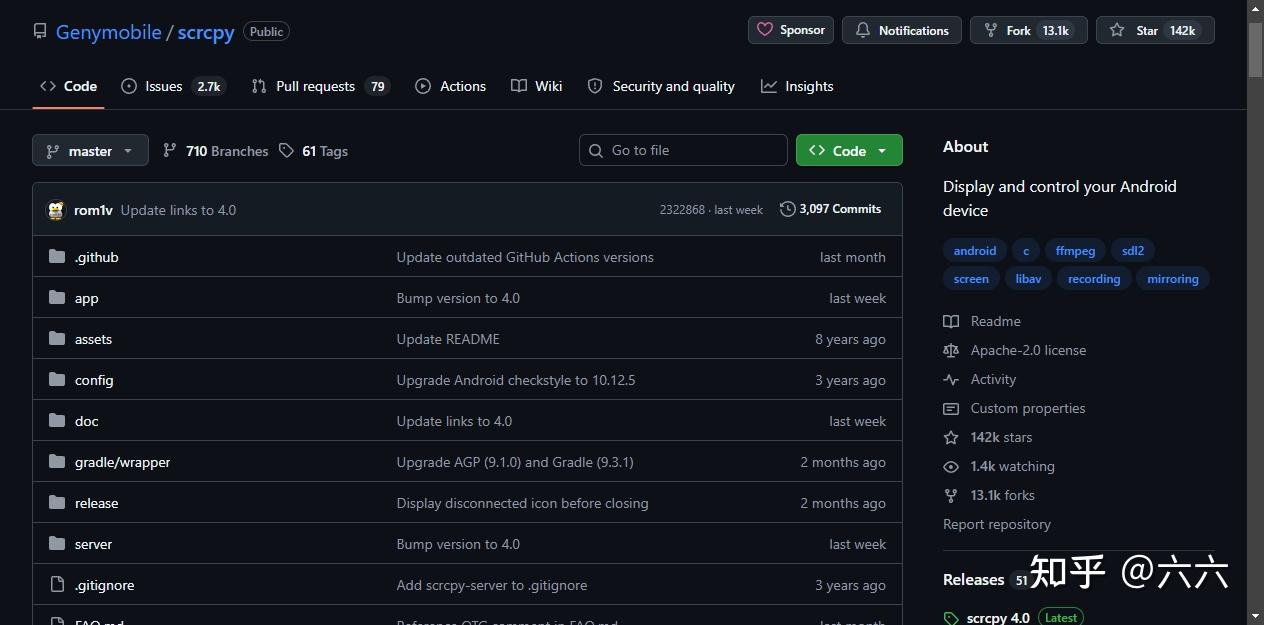Click the scrollbar up arrow

[1255, 8]
